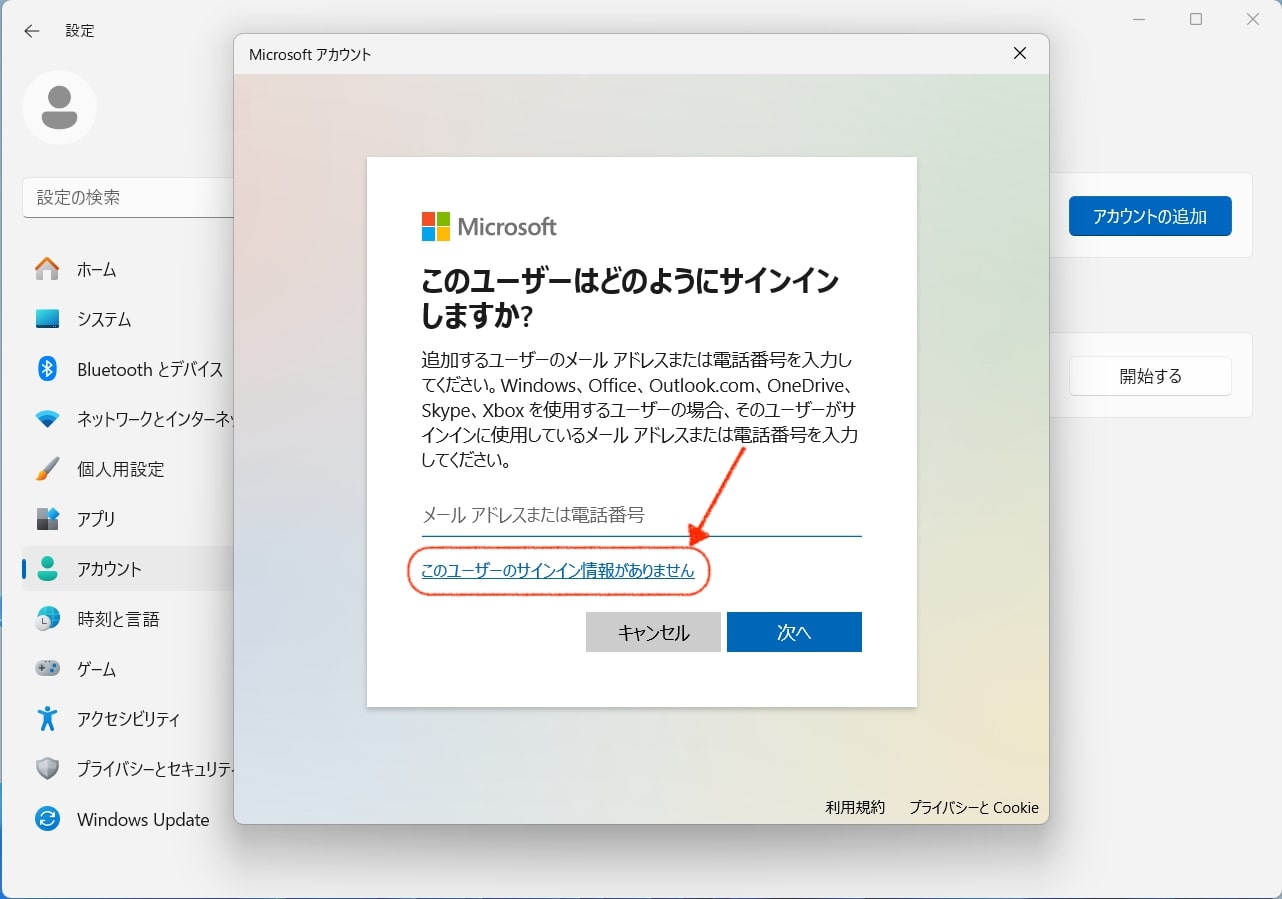
Task: Click the Personalization paintbrush icon
Action: 47,469
